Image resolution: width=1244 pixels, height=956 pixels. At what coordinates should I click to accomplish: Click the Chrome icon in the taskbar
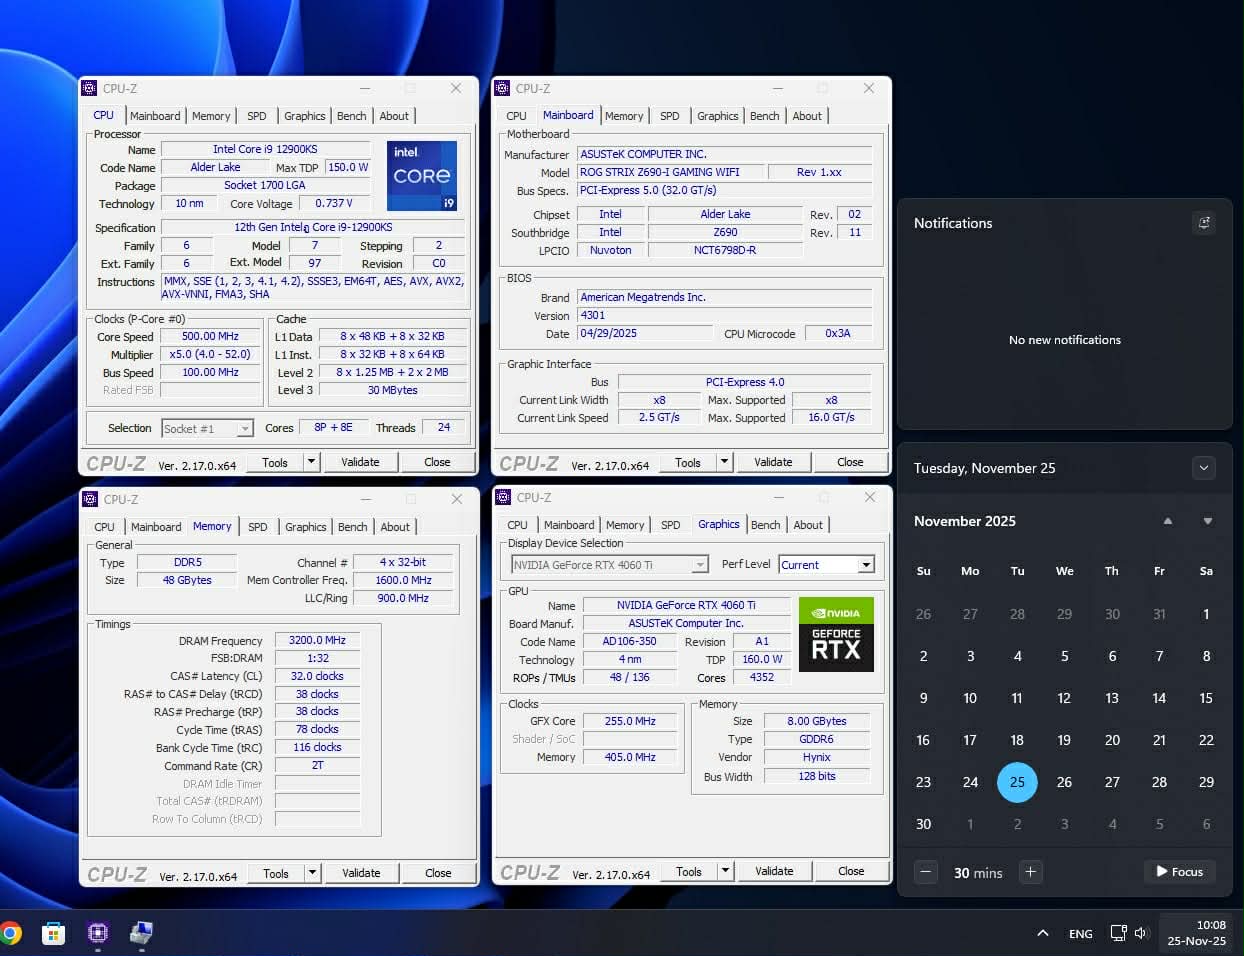[10, 933]
